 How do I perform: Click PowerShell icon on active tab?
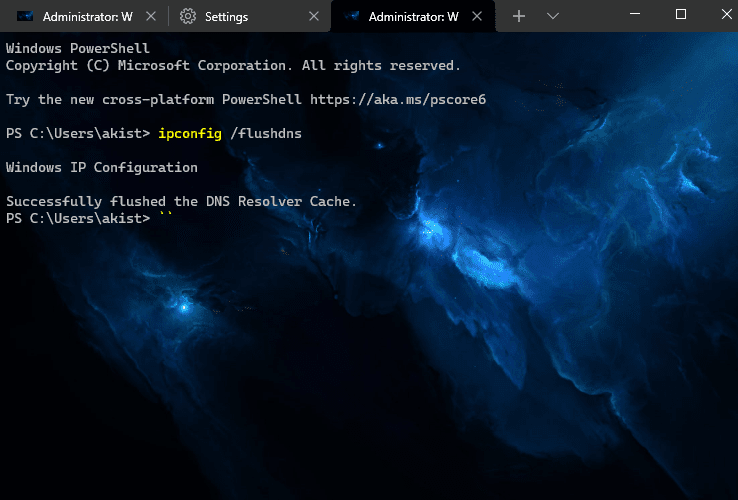(352, 16)
